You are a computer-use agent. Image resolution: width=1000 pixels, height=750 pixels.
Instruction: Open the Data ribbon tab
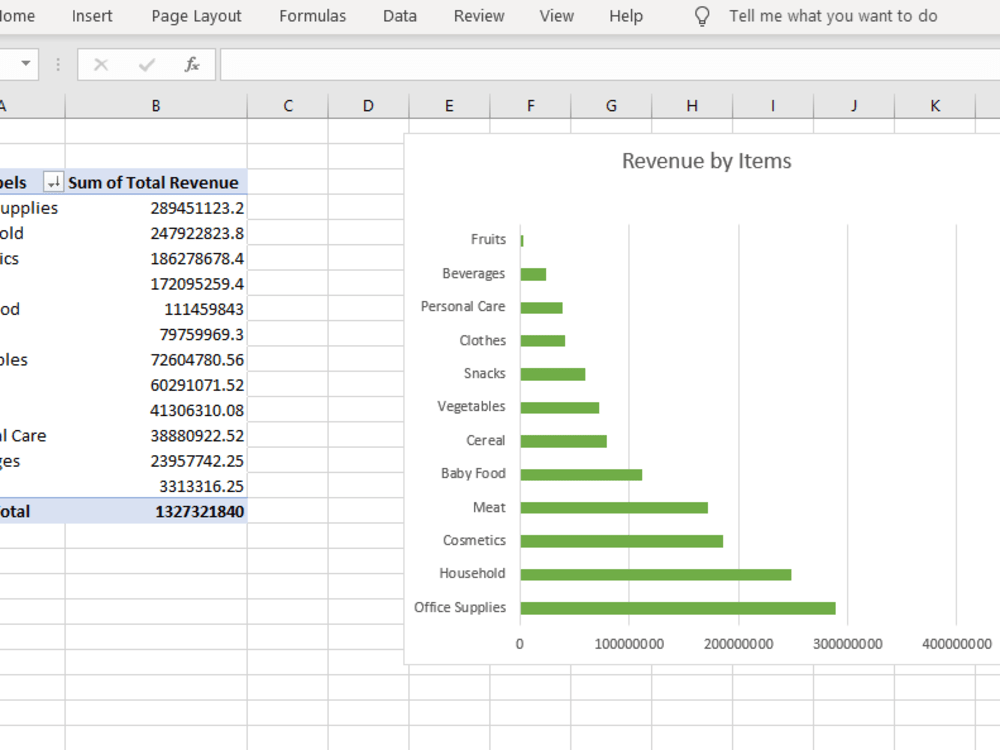(399, 15)
